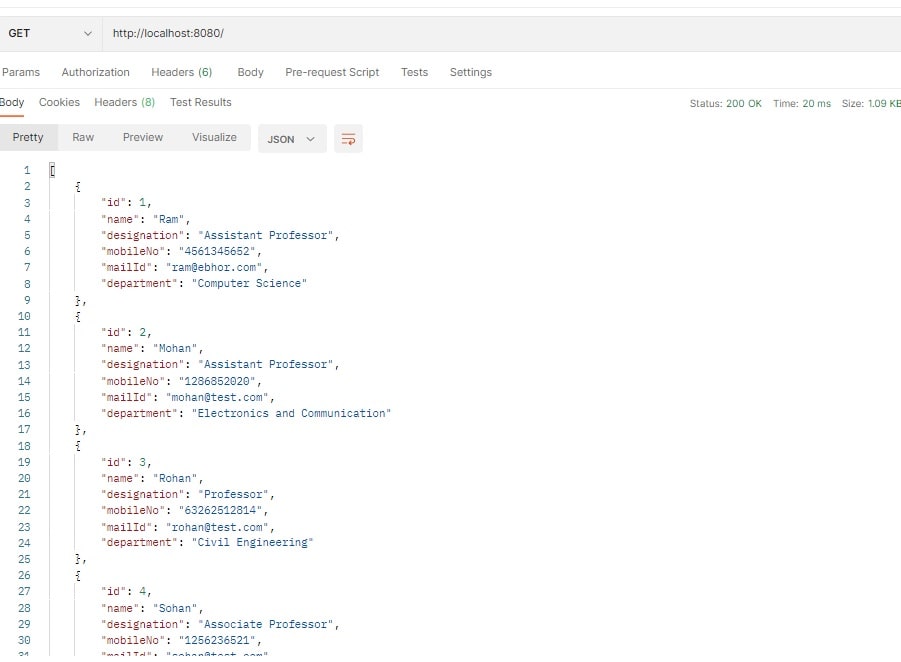Switch to the Params tab
This screenshot has height=662, width=901.
pos(21,72)
